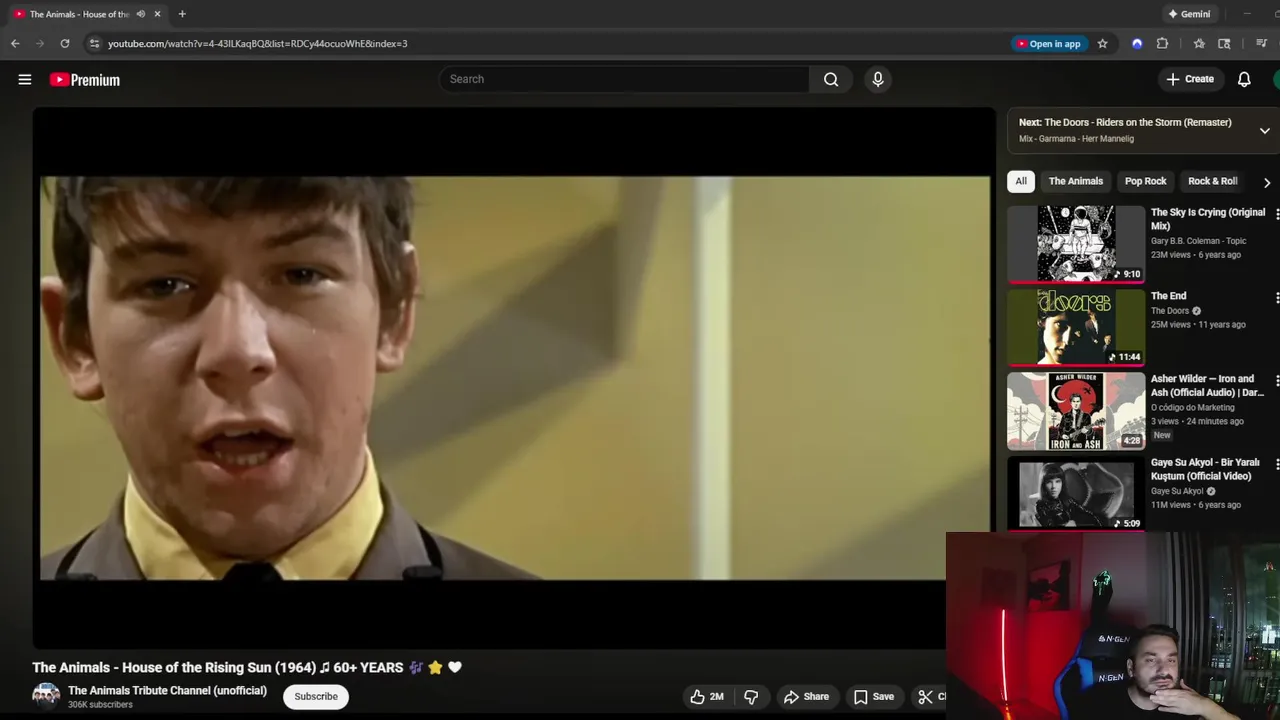This screenshot has width=1280, height=720.
Task: Start voice search with microphone icon
Action: tap(878, 79)
